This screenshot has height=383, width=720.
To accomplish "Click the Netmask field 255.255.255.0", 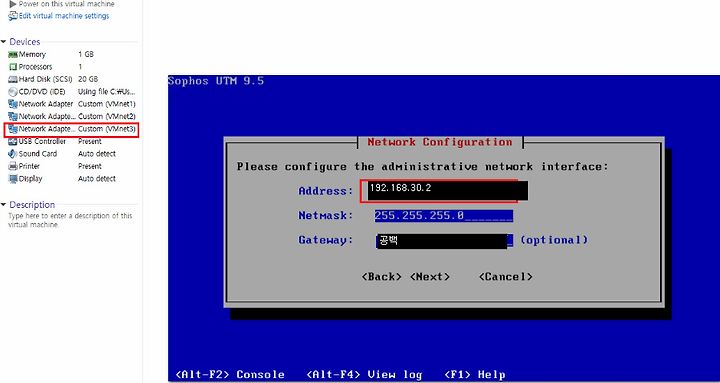I will pyautogui.click(x=444, y=215).
